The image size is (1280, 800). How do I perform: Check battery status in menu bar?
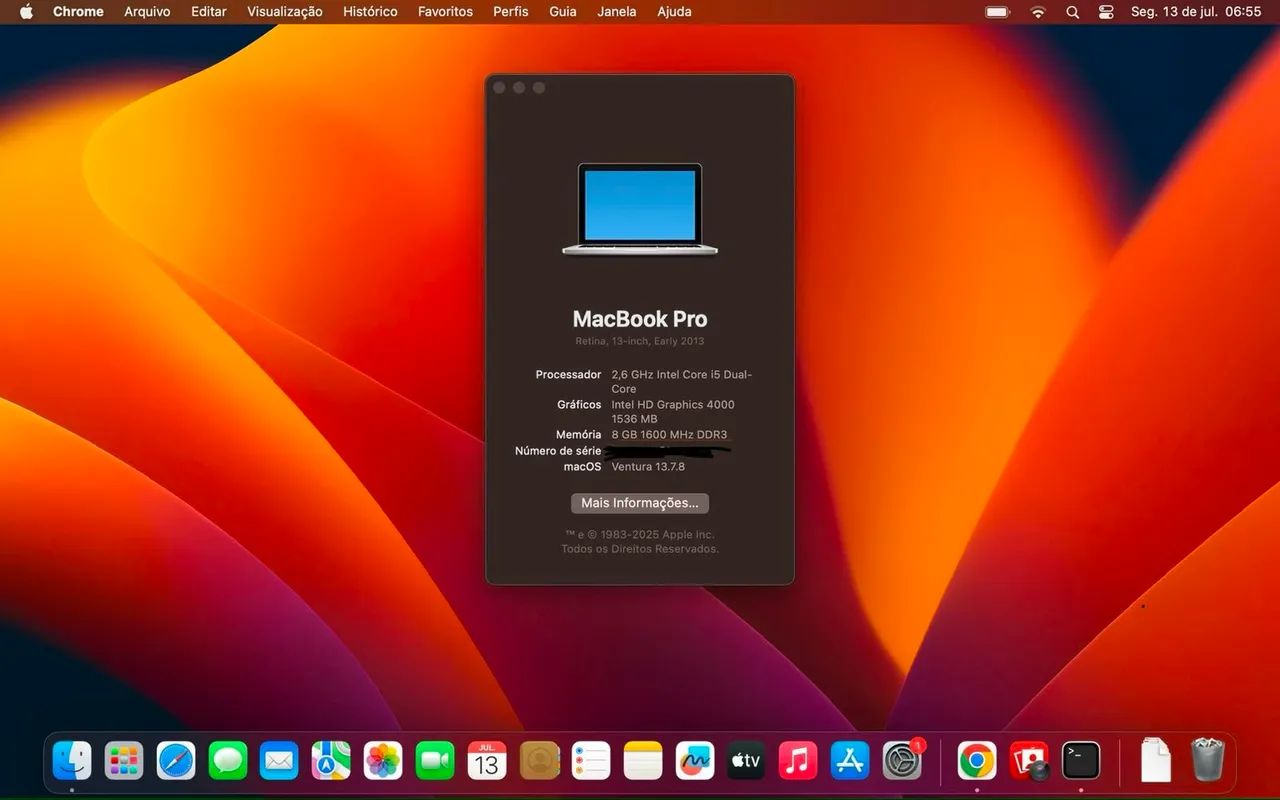(x=998, y=12)
